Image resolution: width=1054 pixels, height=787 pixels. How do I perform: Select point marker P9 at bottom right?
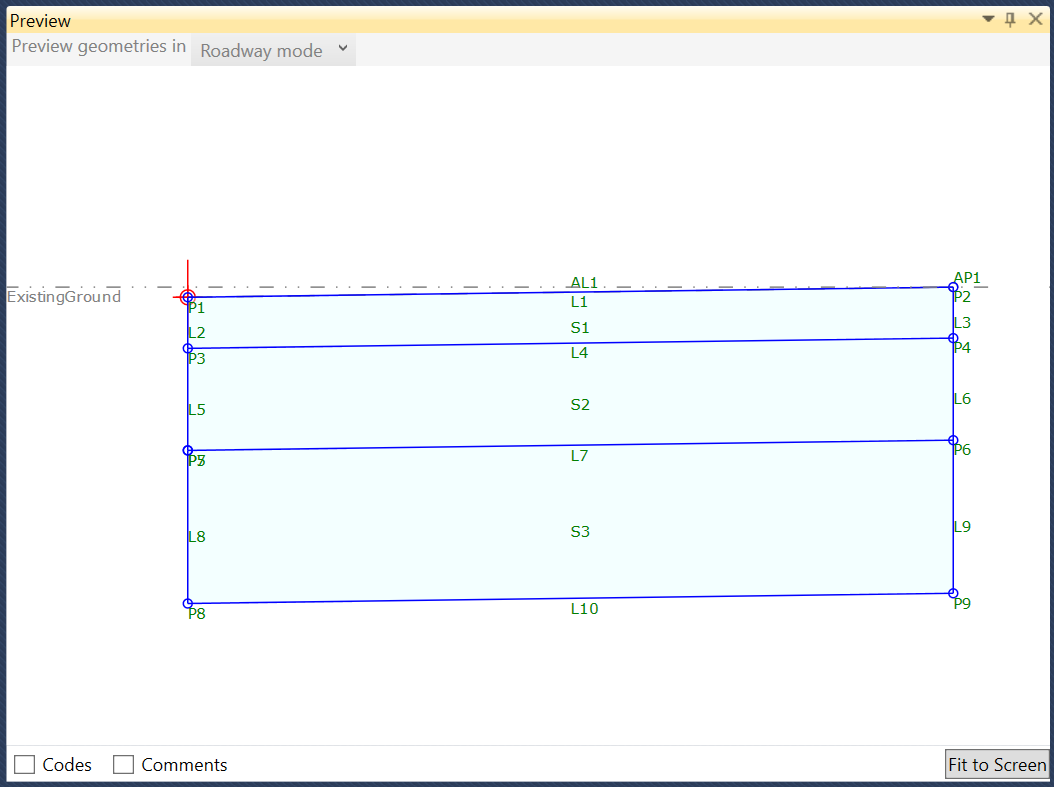point(951,593)
